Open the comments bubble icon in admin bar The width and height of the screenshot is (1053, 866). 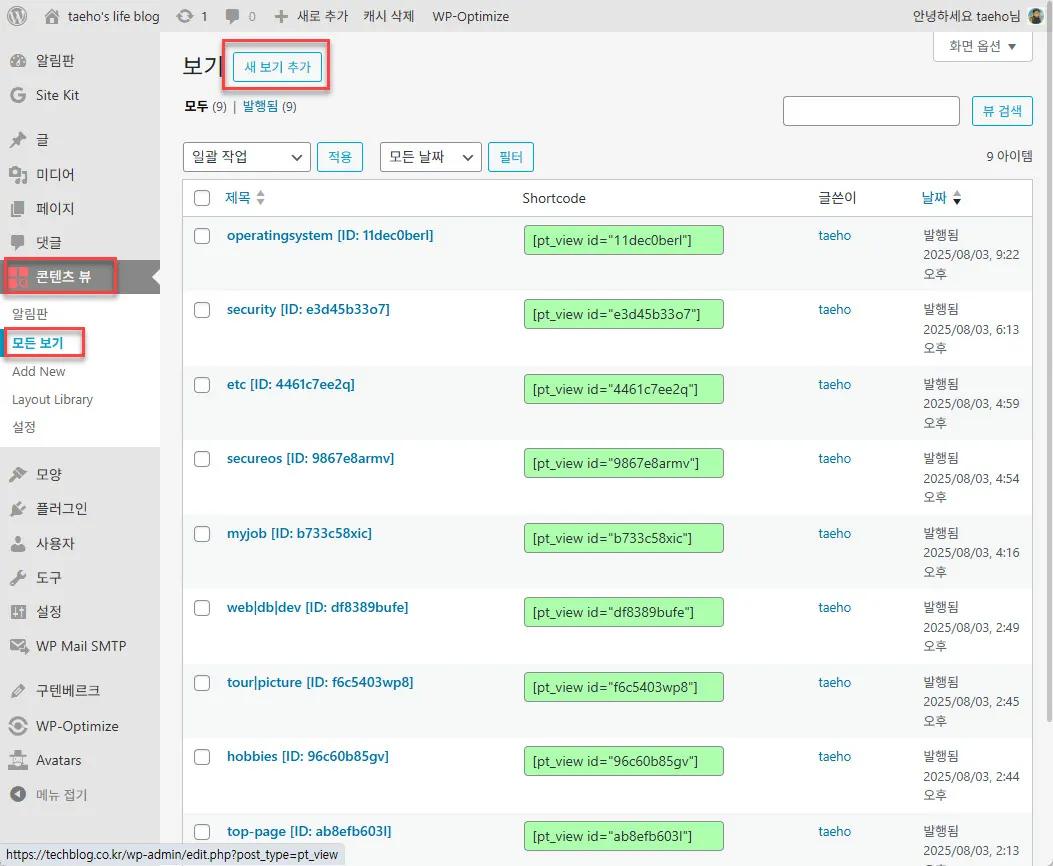point(232,16)
